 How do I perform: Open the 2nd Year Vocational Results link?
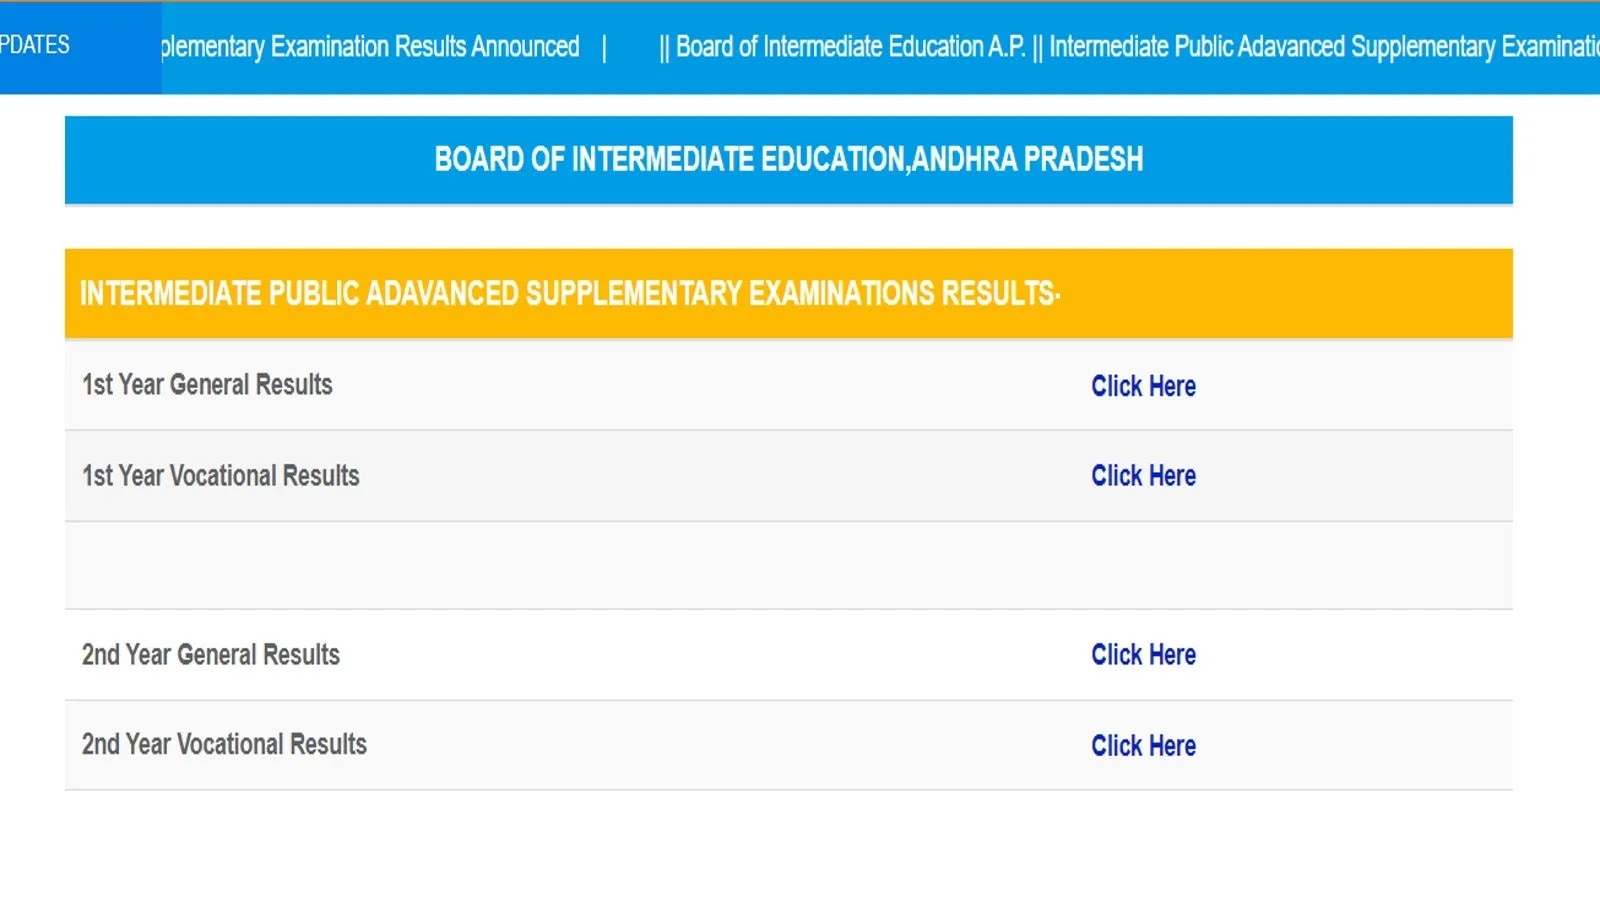click(1143, 746)
